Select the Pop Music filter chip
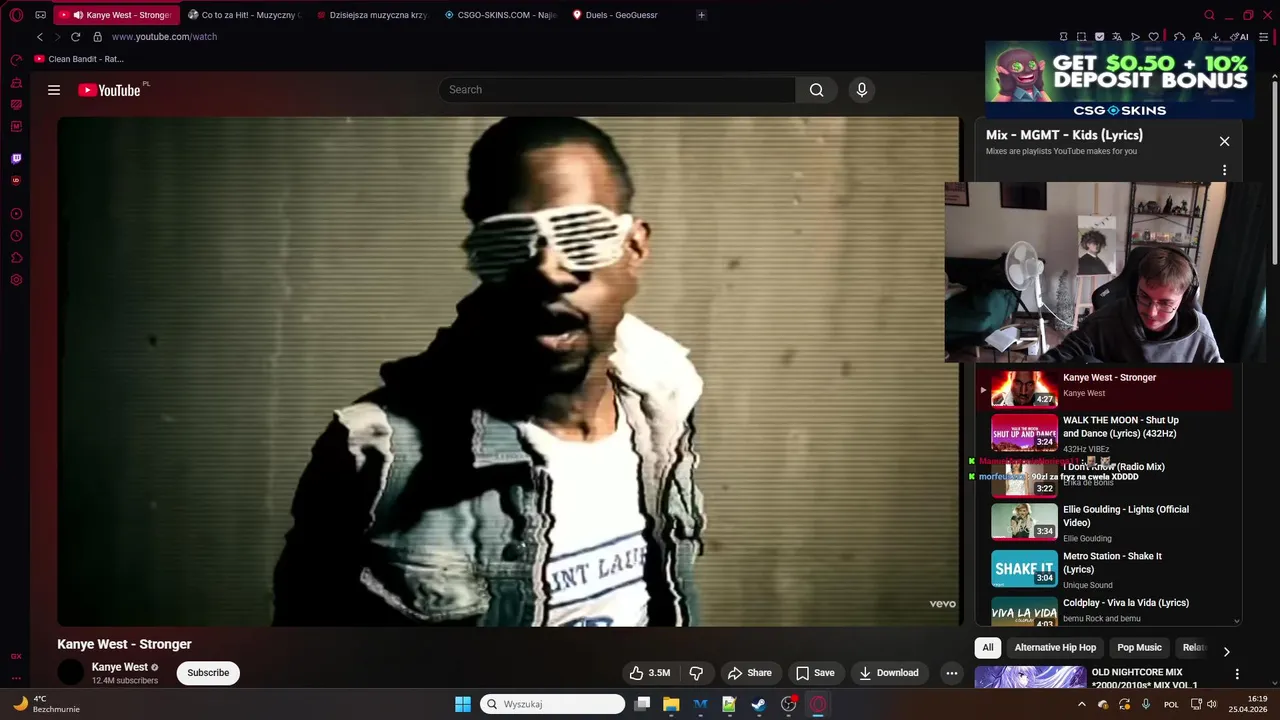Image resolution: width=1280 pixels, height=720 pixels. tap(1139, 648)
